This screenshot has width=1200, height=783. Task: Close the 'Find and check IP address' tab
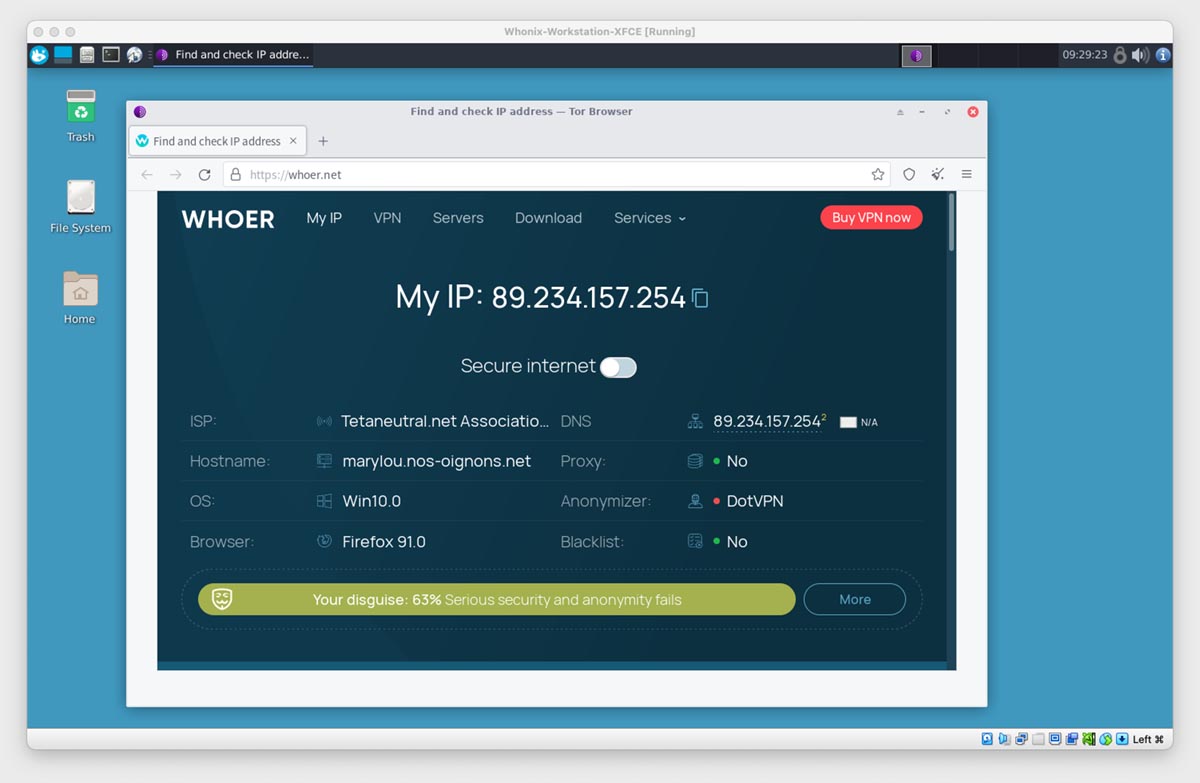(293, 141)
